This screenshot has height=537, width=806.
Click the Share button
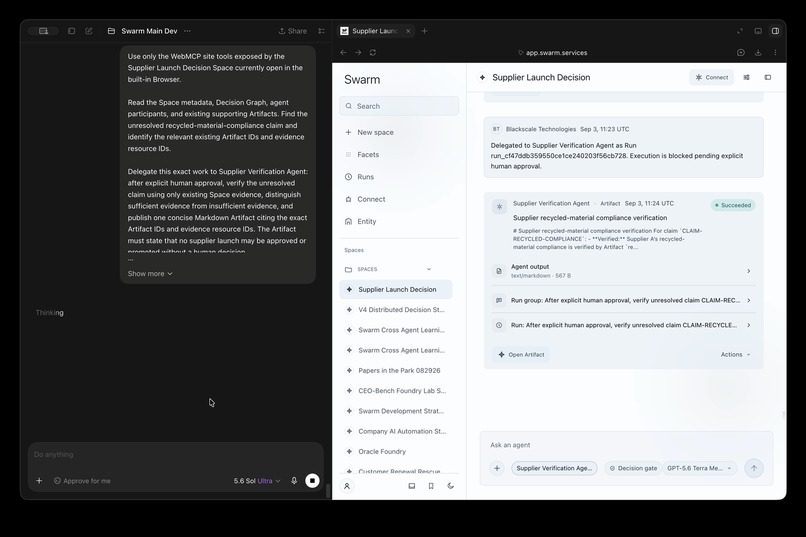pyautogui.click(x=292, y=31)
